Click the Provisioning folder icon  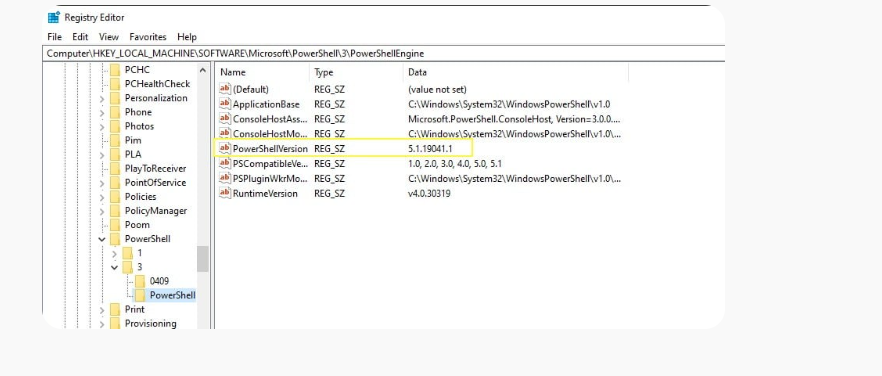115,323
